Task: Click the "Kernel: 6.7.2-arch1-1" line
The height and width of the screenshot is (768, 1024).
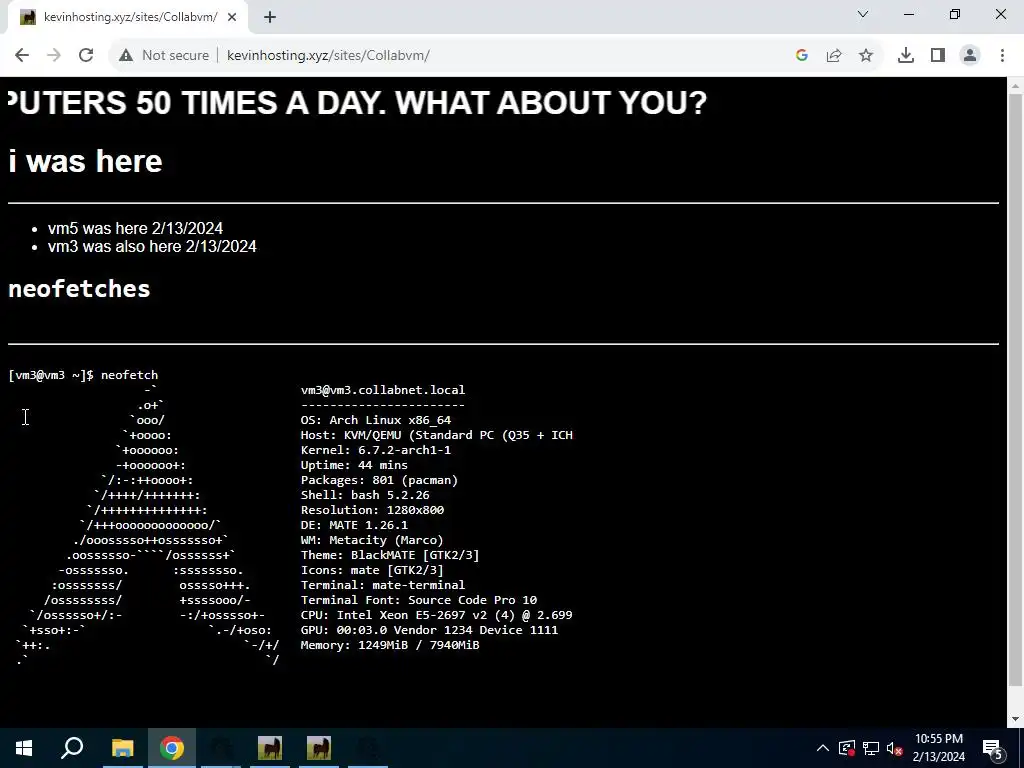Action: point(376,450)
